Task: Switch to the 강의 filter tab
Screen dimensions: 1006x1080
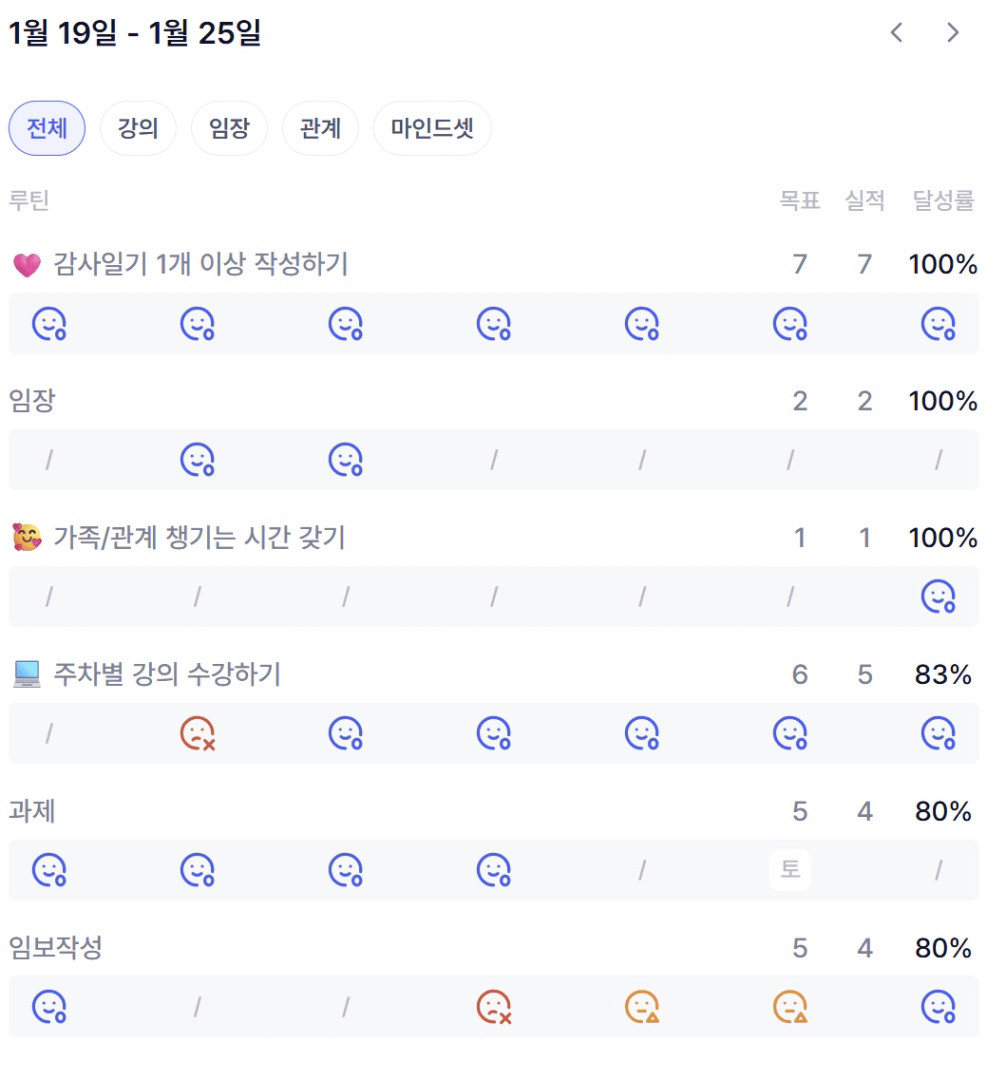Action: click(x=138, y=129)
